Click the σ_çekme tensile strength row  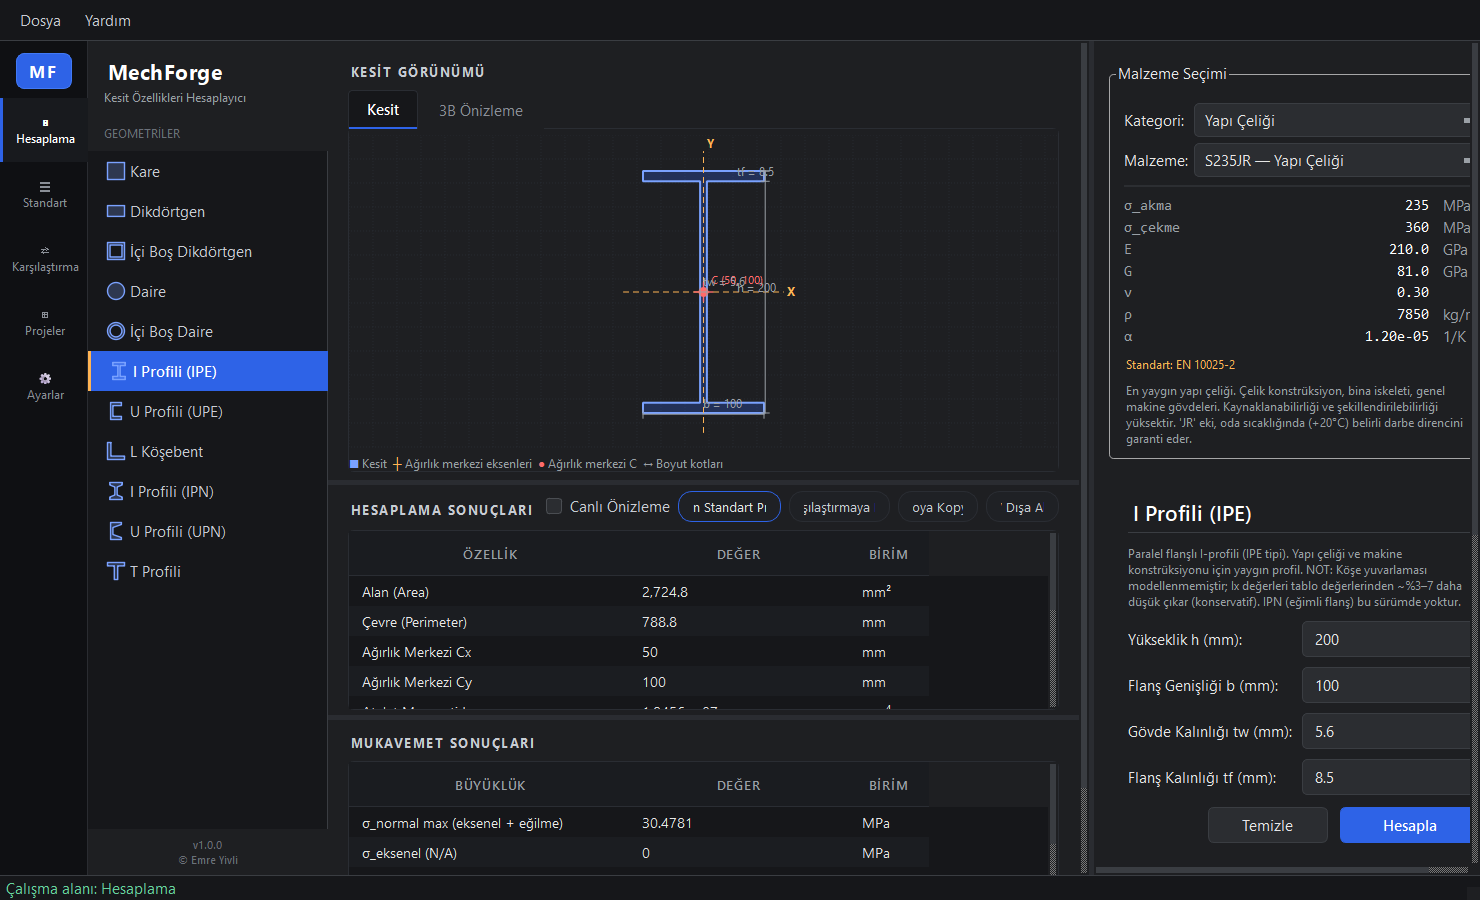(x=1297, y=227)
